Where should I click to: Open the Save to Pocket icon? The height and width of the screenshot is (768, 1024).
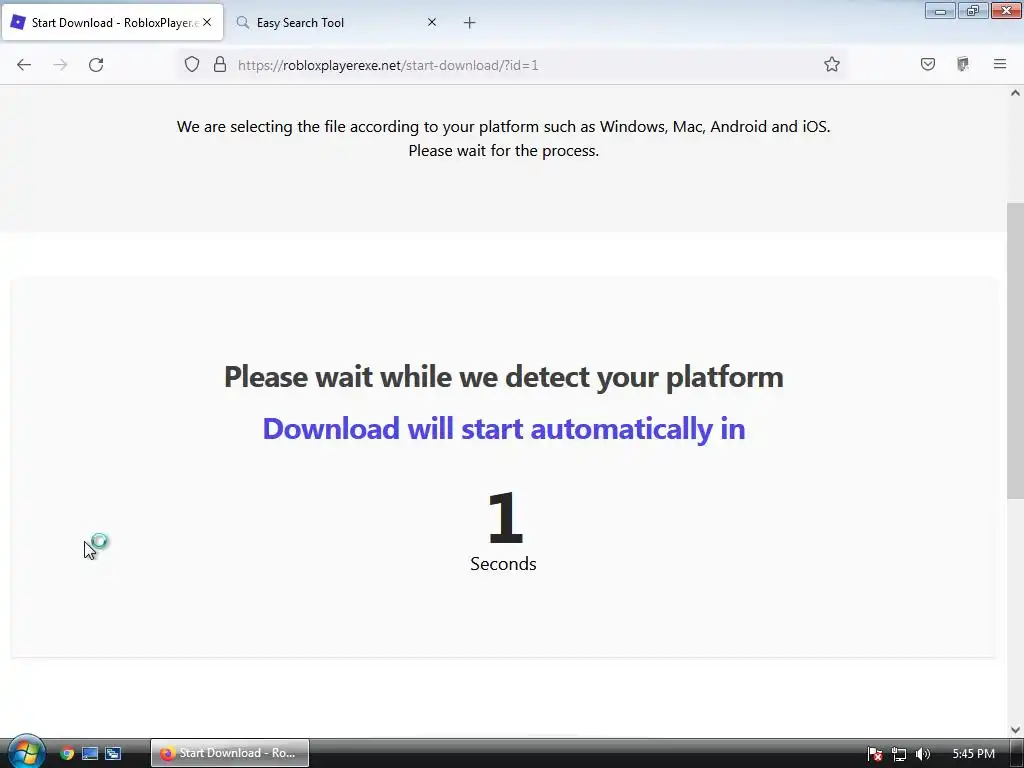[927, 64]
